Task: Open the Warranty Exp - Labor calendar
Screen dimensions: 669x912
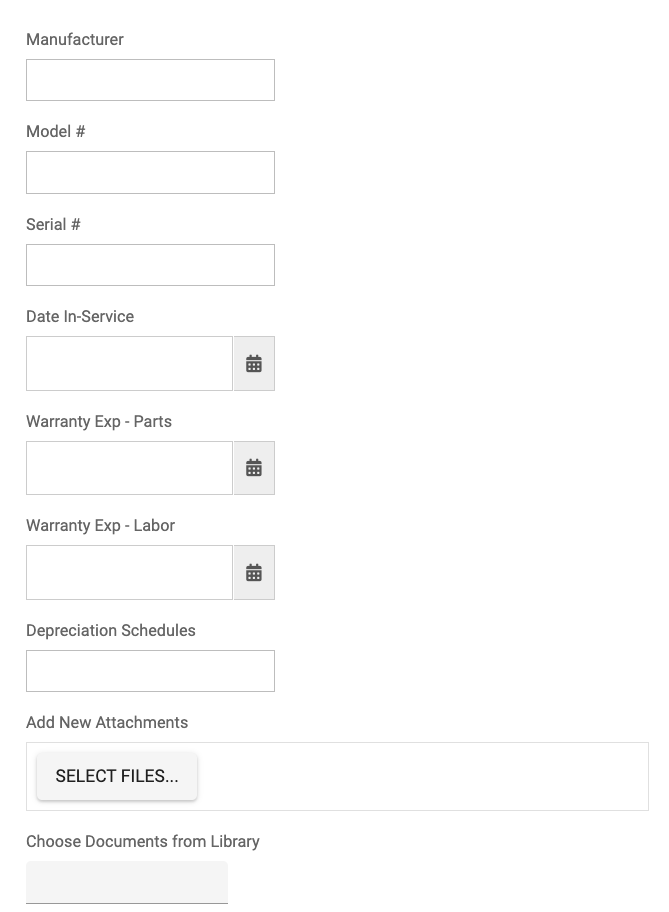Action: (x=254, y=573)
